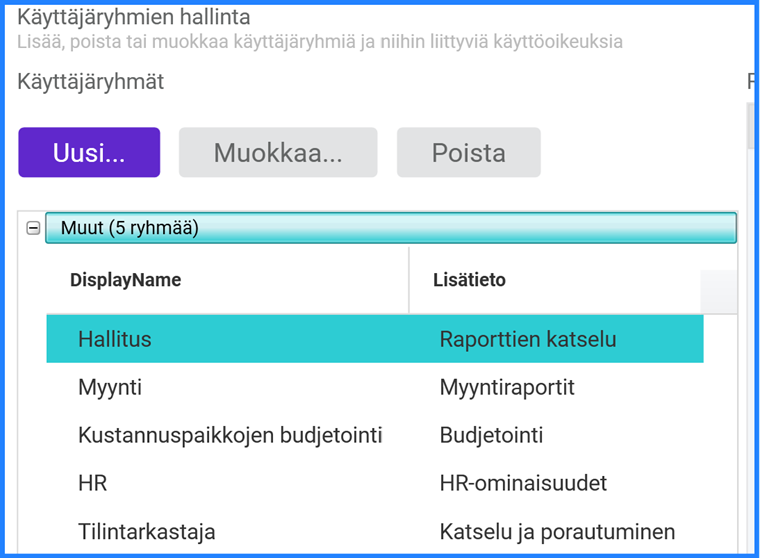
Task: Click the Uusi... button
Action: tap(89, 153)
